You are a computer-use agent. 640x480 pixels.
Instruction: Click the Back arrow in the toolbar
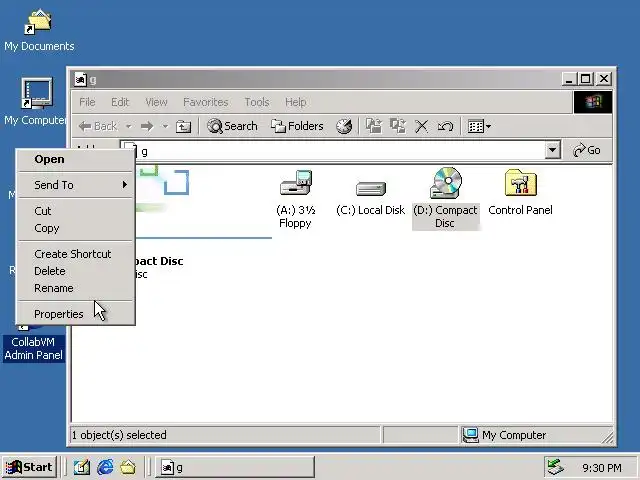point(98,126)
